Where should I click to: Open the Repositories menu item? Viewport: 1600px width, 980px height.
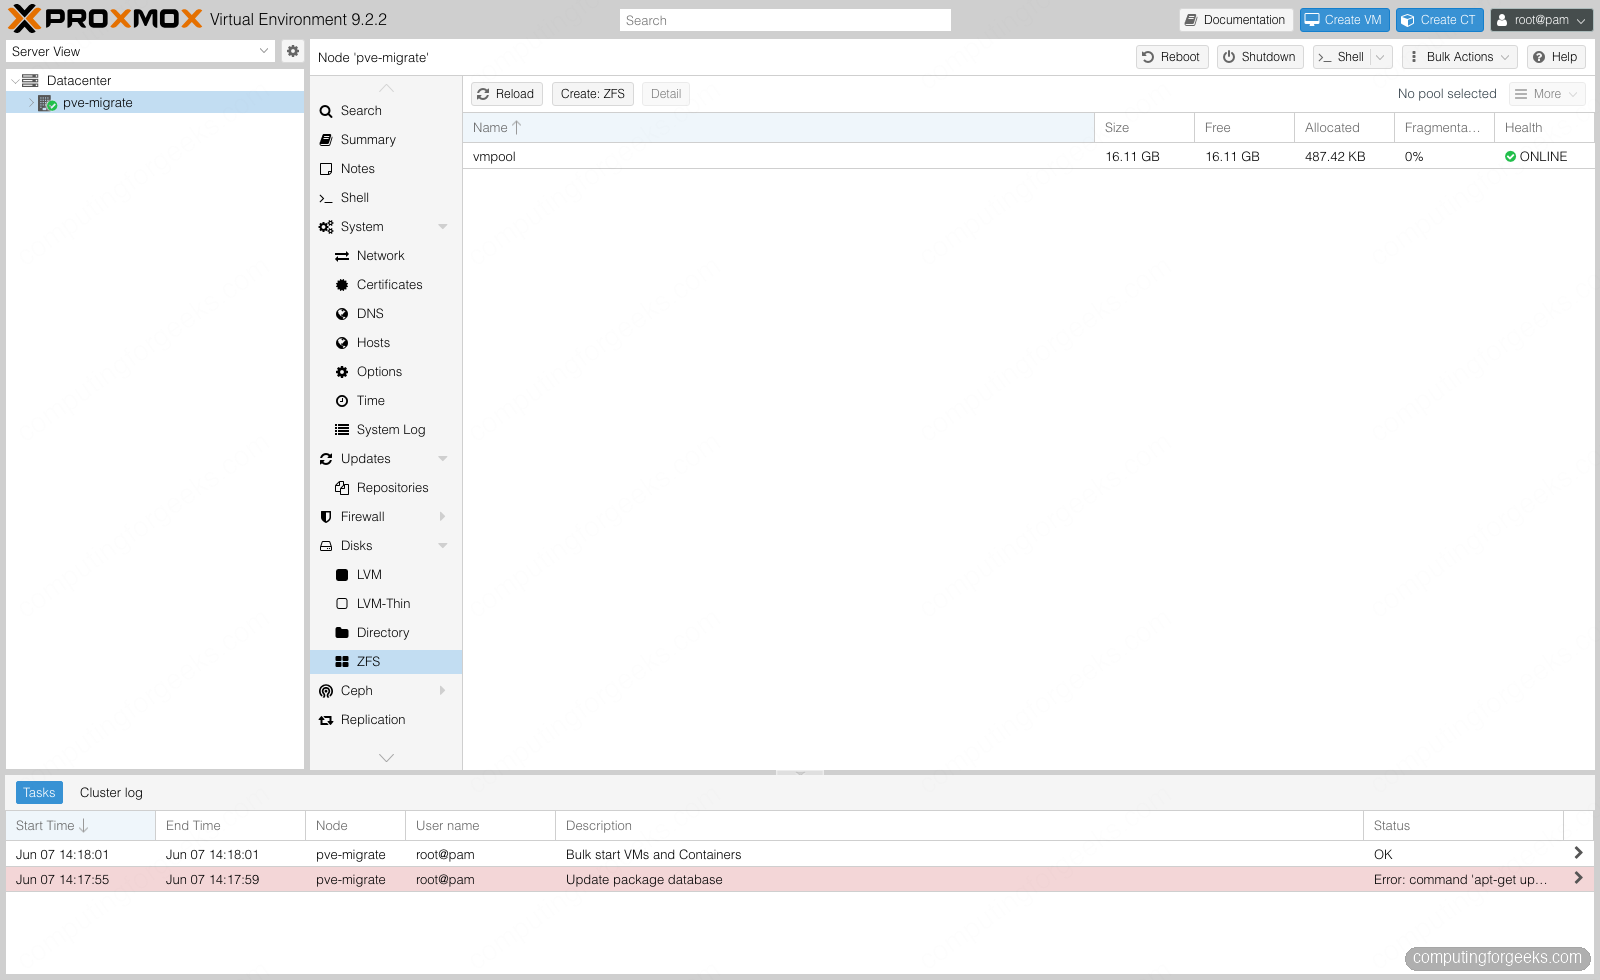tap(386, 488)
